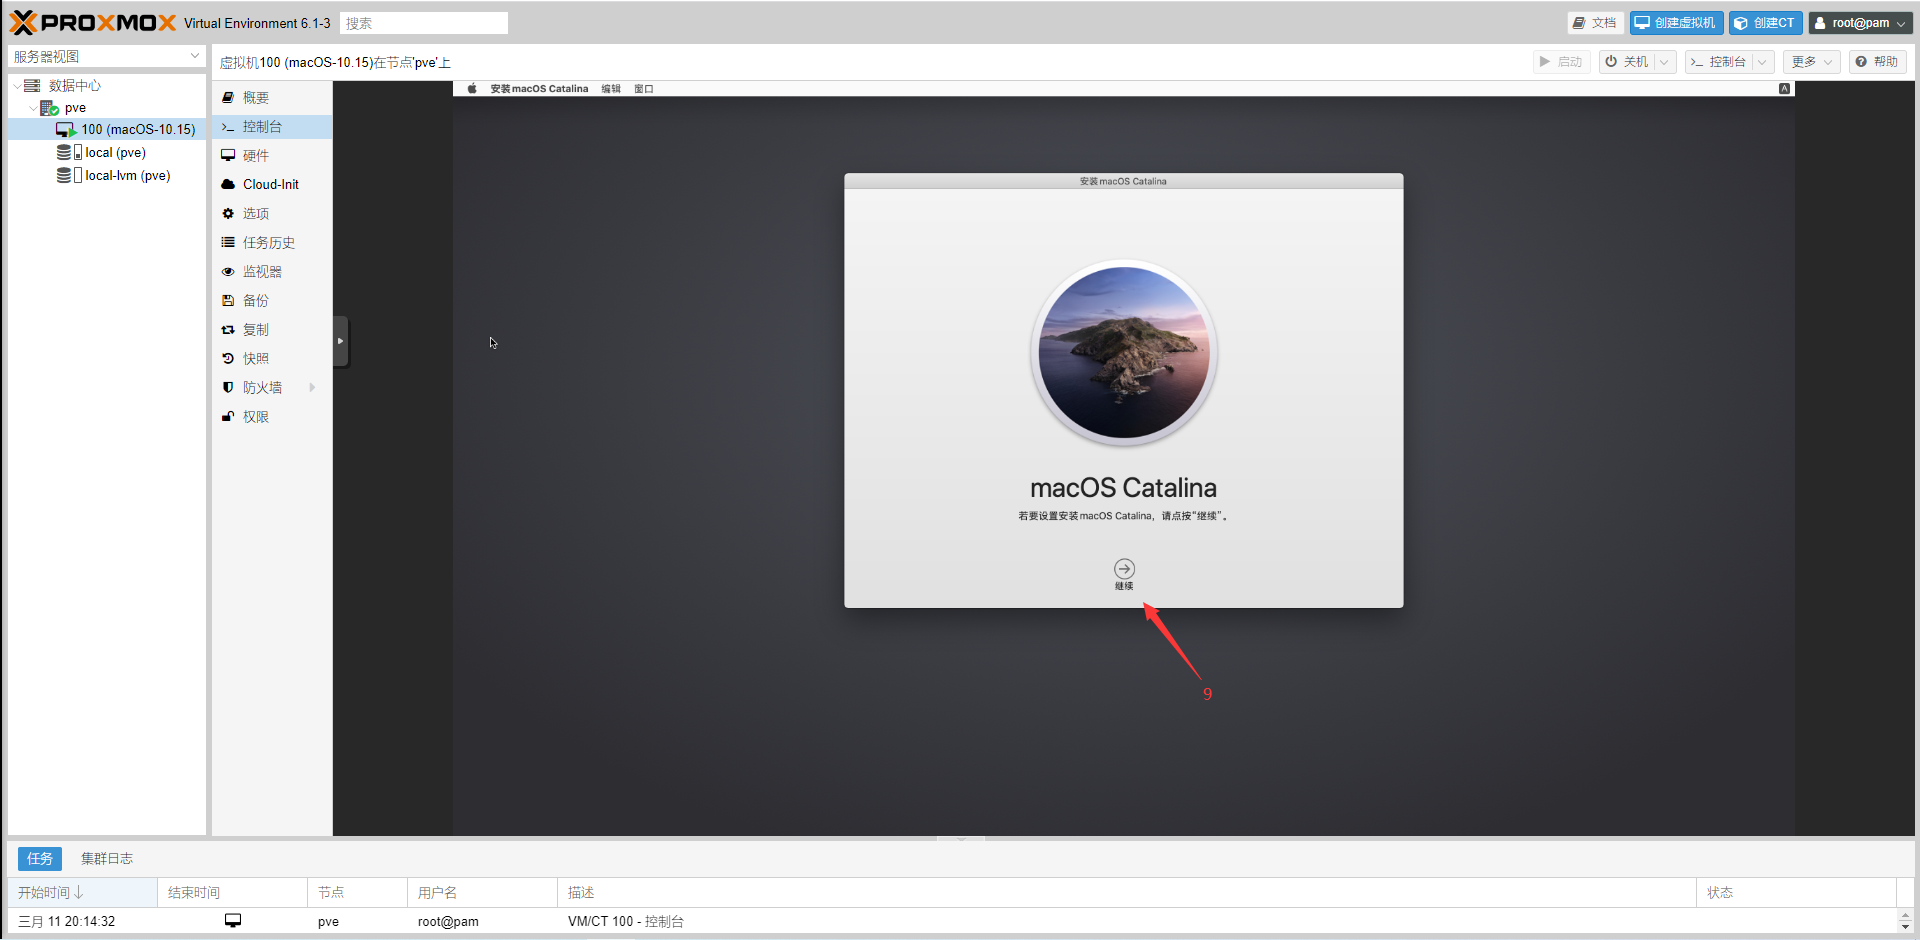Click the search input field
Screen dimensions: 1920x940
(424, 23)
